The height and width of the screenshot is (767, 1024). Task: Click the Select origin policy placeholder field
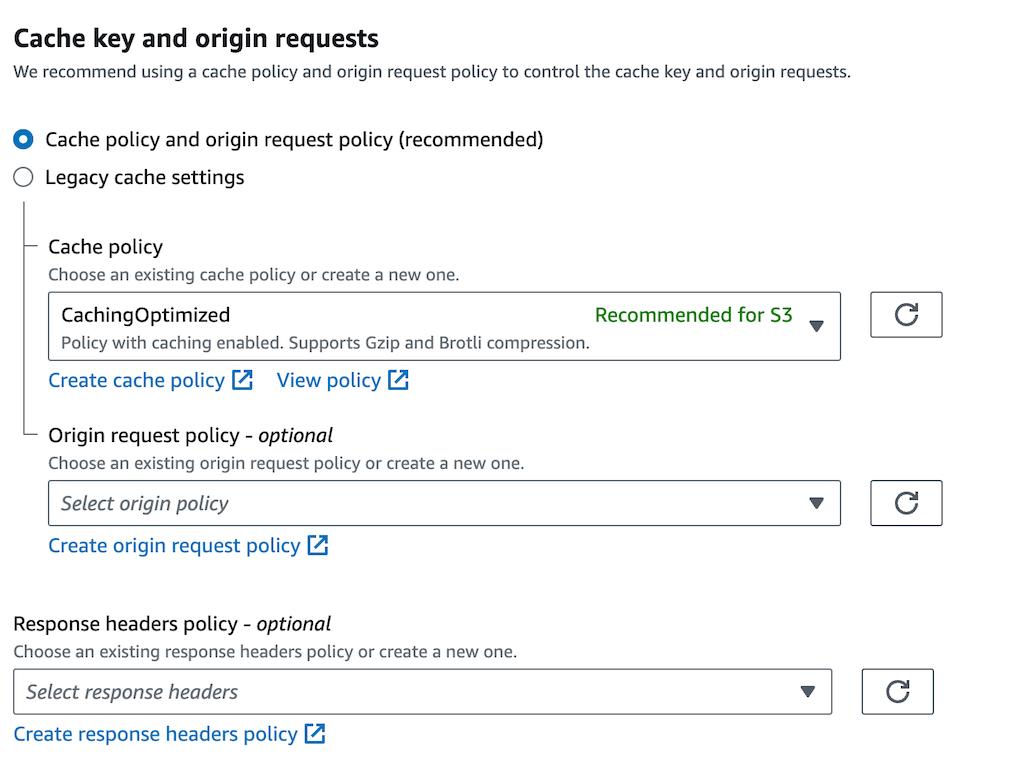[x=145, y=503]
